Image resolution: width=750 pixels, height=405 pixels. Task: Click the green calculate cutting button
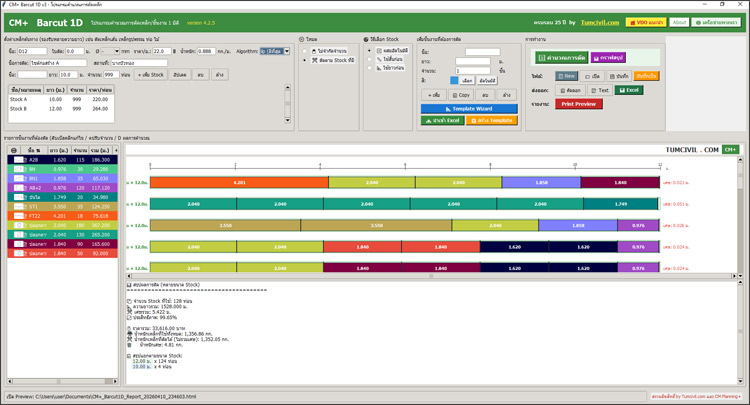(x=560, y=58)
